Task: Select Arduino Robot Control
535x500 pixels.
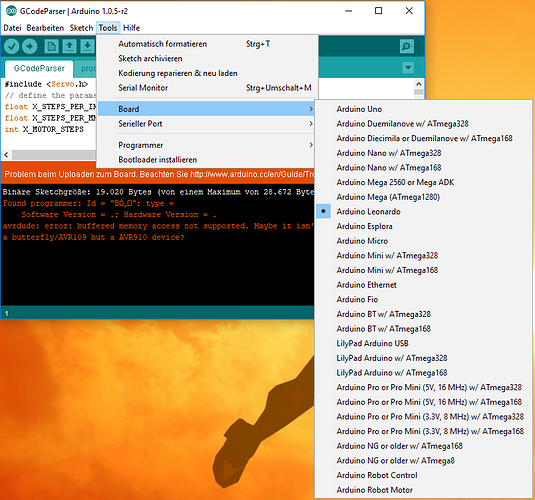Action: (424, 476)
